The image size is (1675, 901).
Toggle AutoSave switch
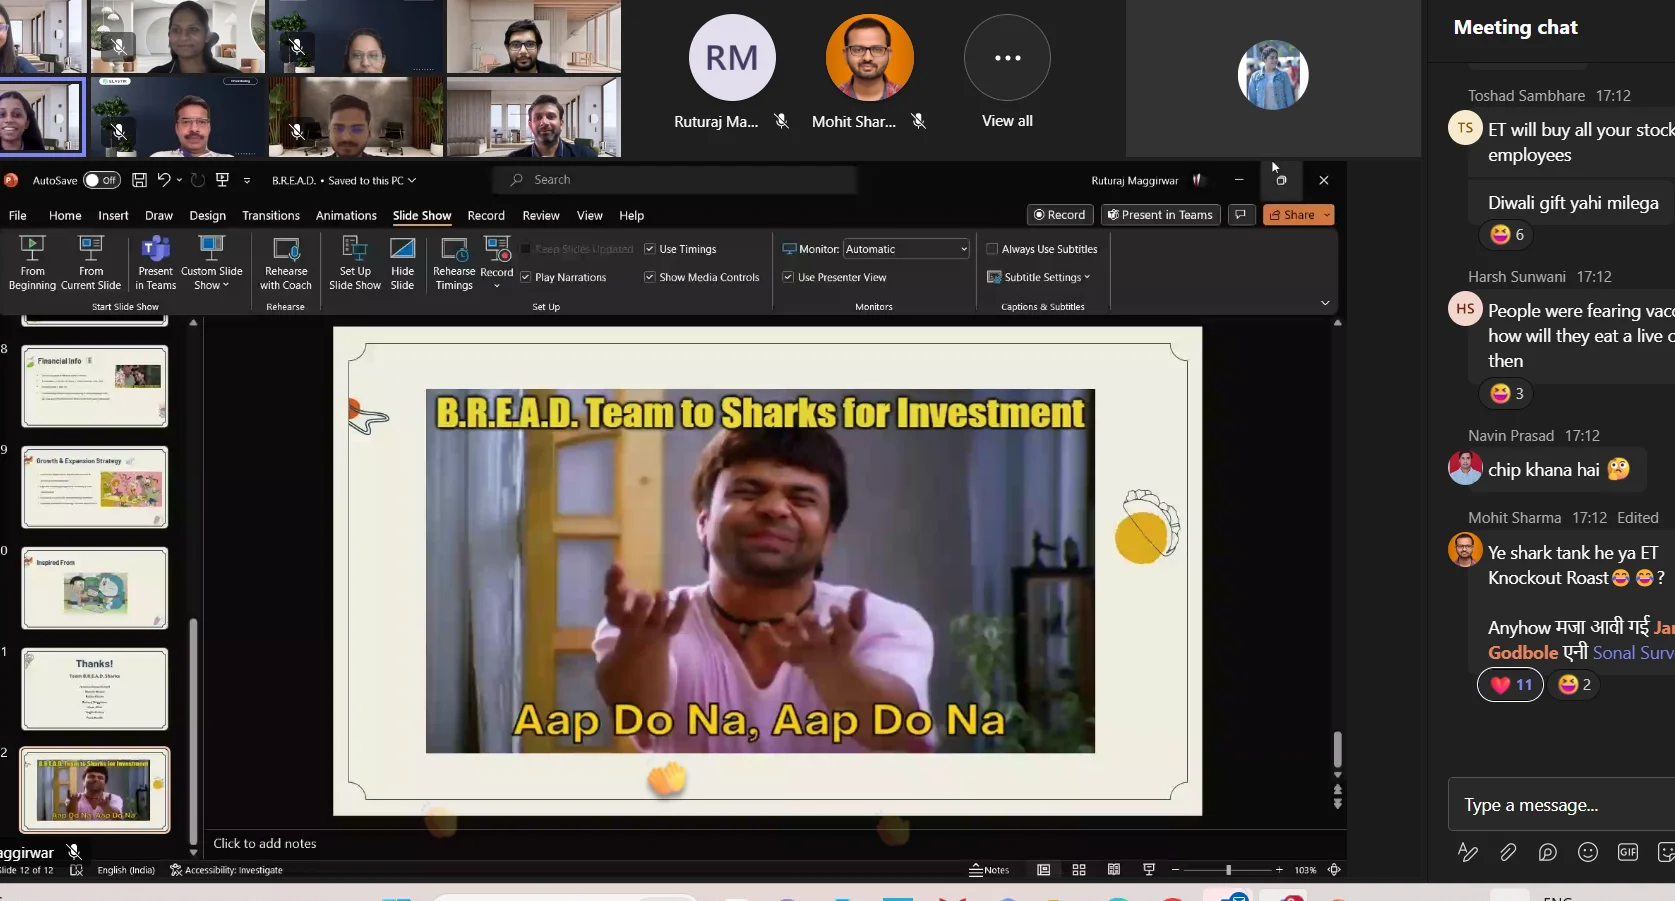101,180
